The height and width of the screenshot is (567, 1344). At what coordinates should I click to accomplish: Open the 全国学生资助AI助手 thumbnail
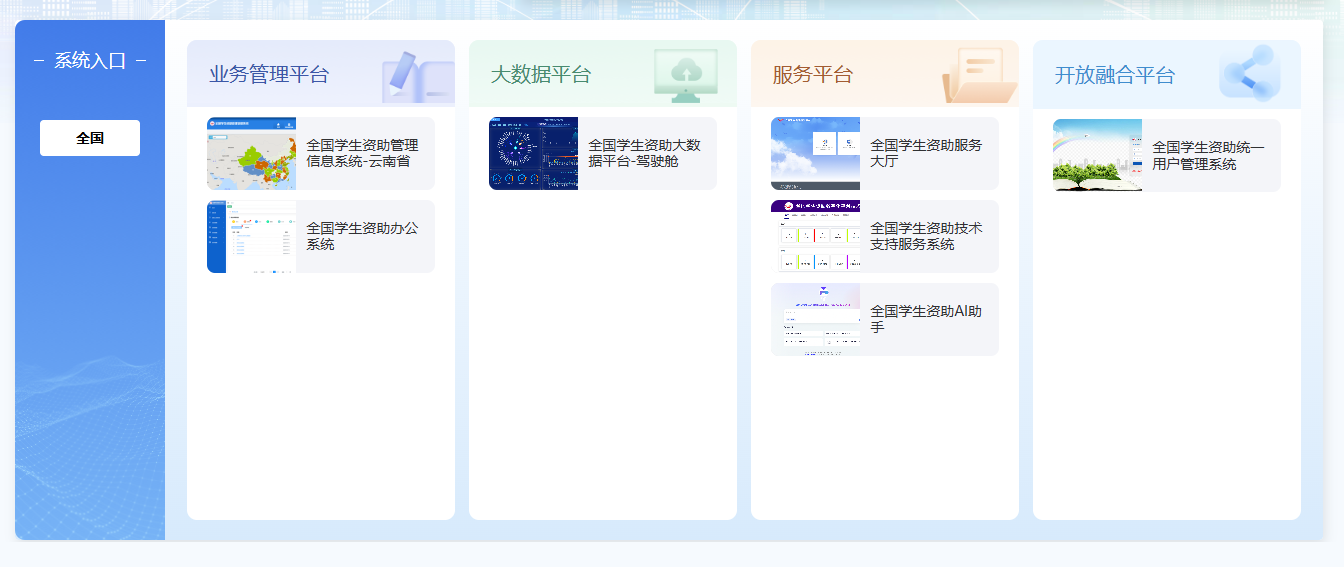(x=815, y=319)
